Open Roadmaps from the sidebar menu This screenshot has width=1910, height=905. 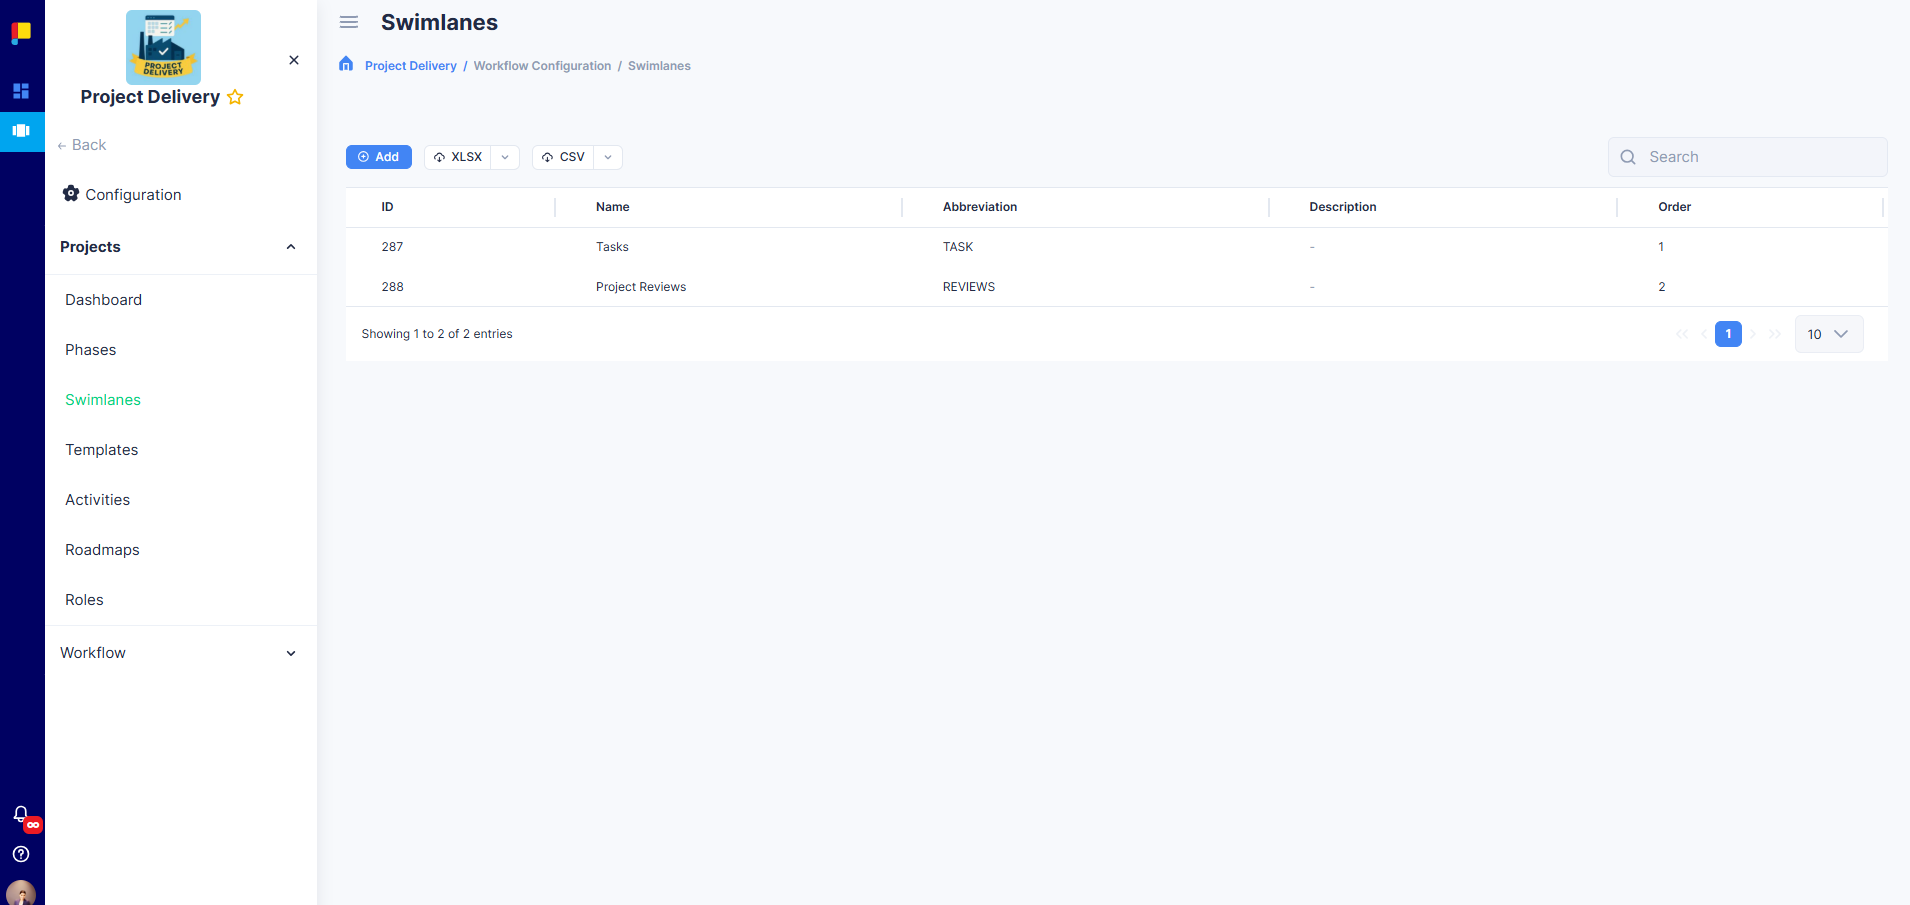pos(102,550)
